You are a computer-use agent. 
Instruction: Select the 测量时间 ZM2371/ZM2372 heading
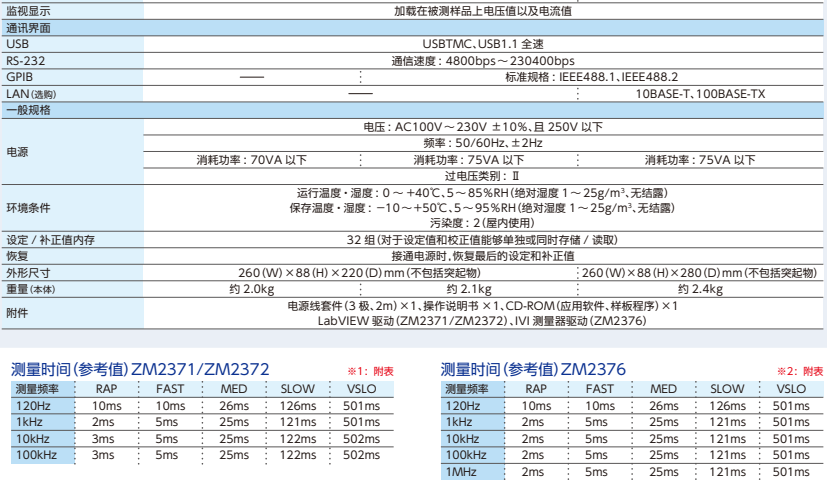(x=139, y=370)
